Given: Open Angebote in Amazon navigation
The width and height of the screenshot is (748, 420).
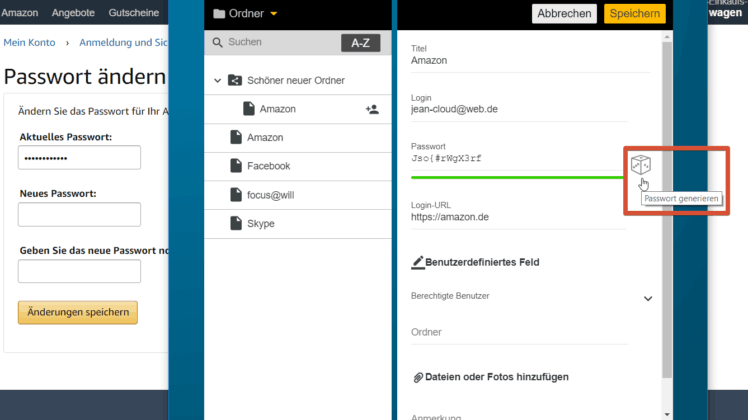Looking at the screenshot, I should coord(73,13).
